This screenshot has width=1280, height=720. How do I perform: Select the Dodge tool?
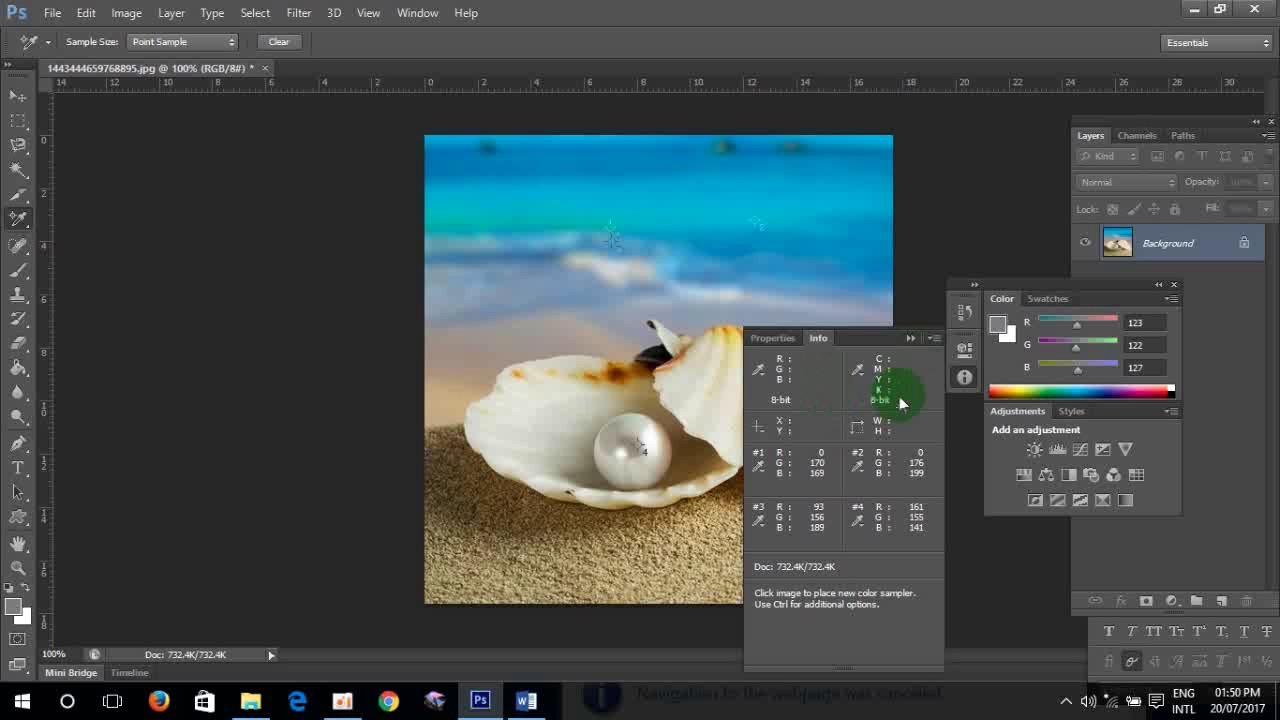click(18, 417)
